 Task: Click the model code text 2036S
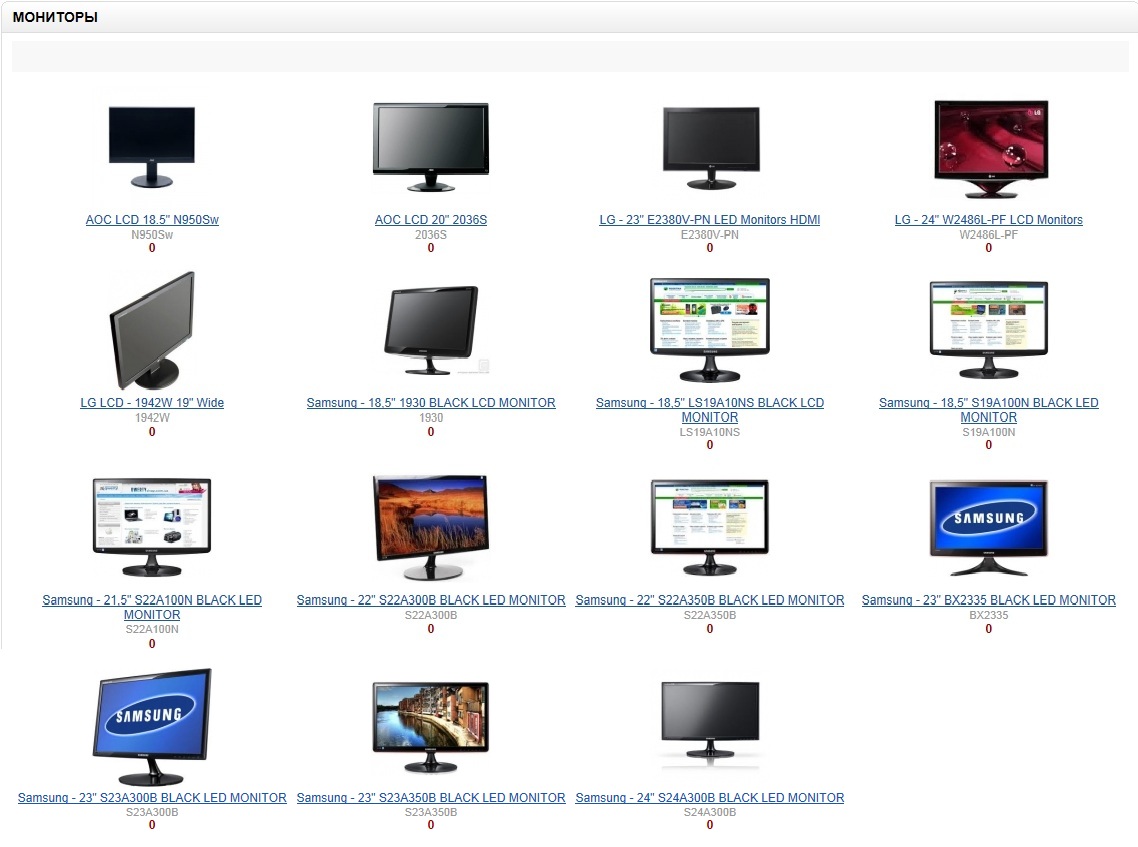coord(430,235)
